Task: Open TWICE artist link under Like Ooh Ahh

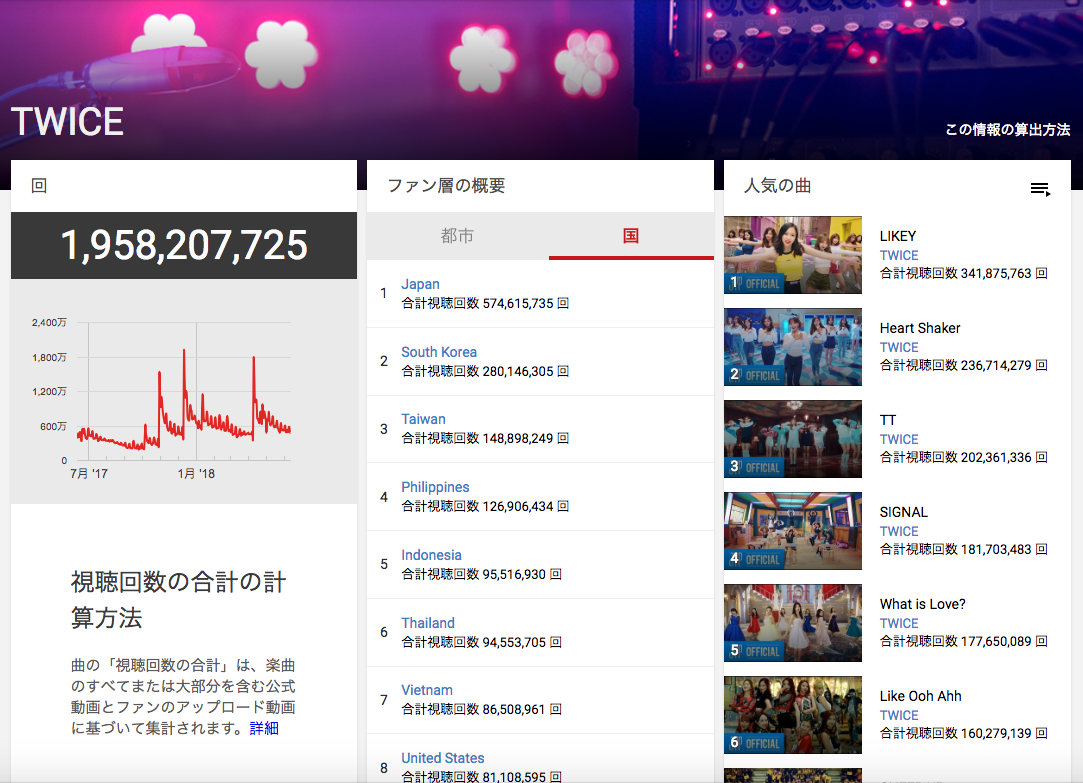Action: (x=899, y=715)
